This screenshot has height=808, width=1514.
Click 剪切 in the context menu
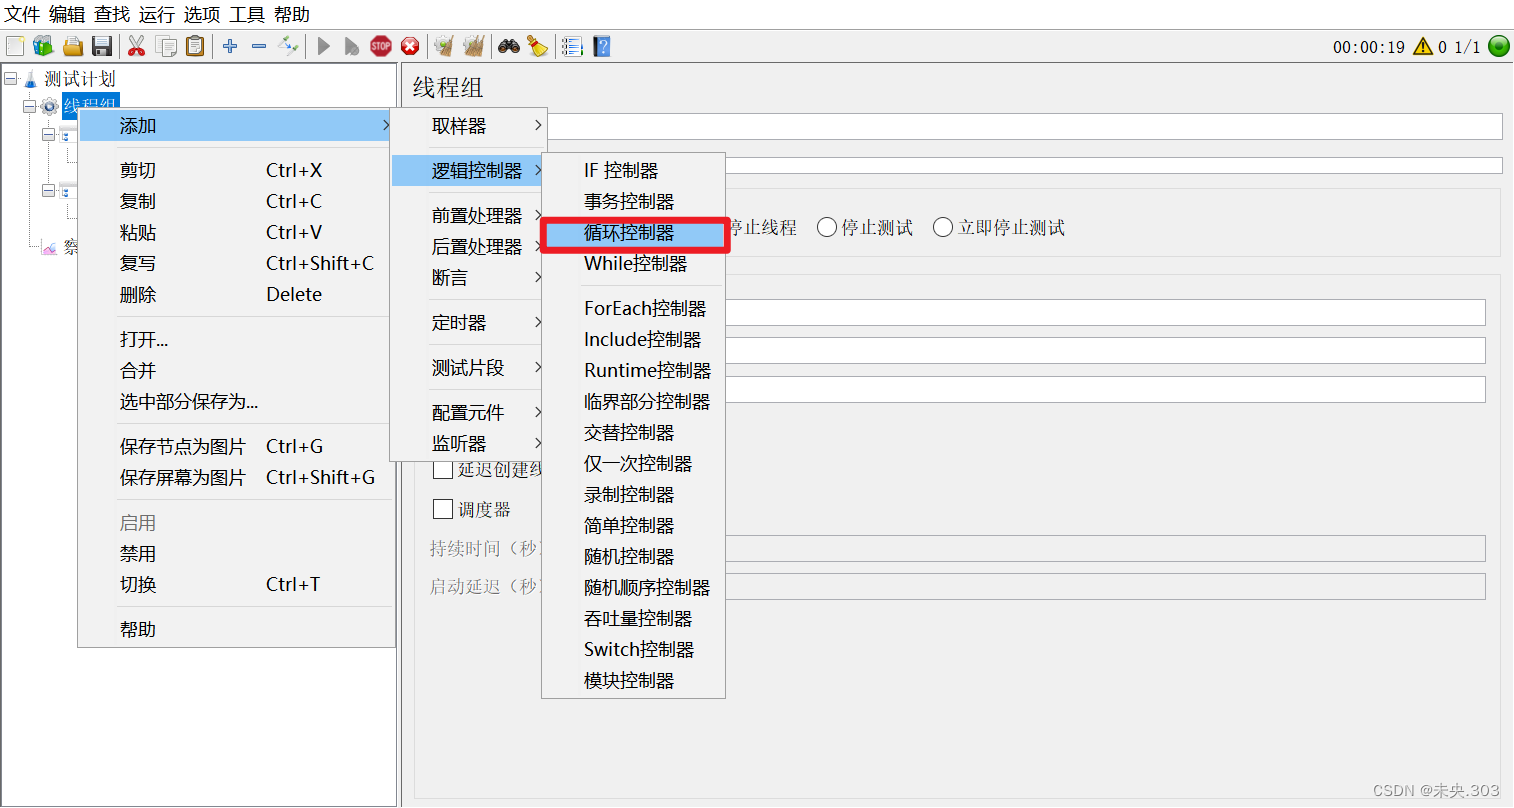point(236,170)
